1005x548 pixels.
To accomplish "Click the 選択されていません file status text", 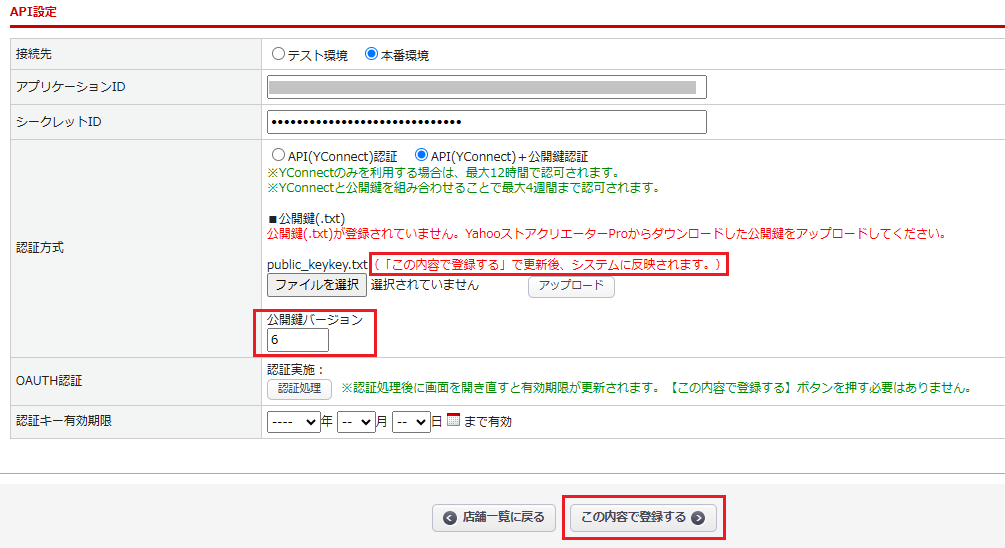I will click(424, 285).
